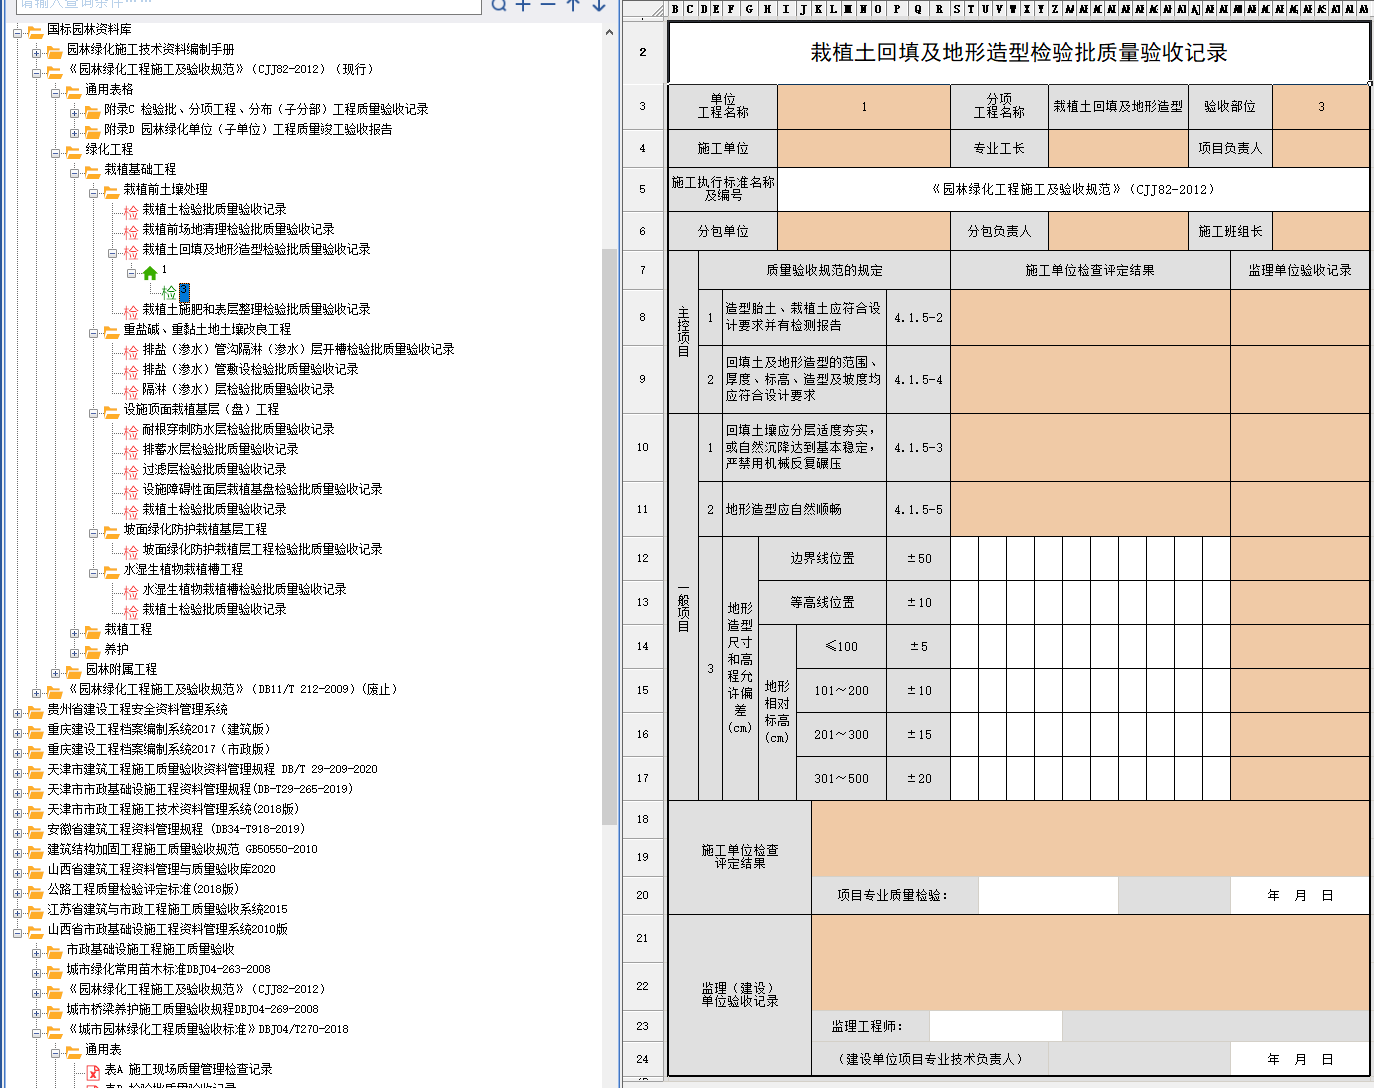
Task: Click the tree panel scroll-up arrow
Action: pos(609,32)
